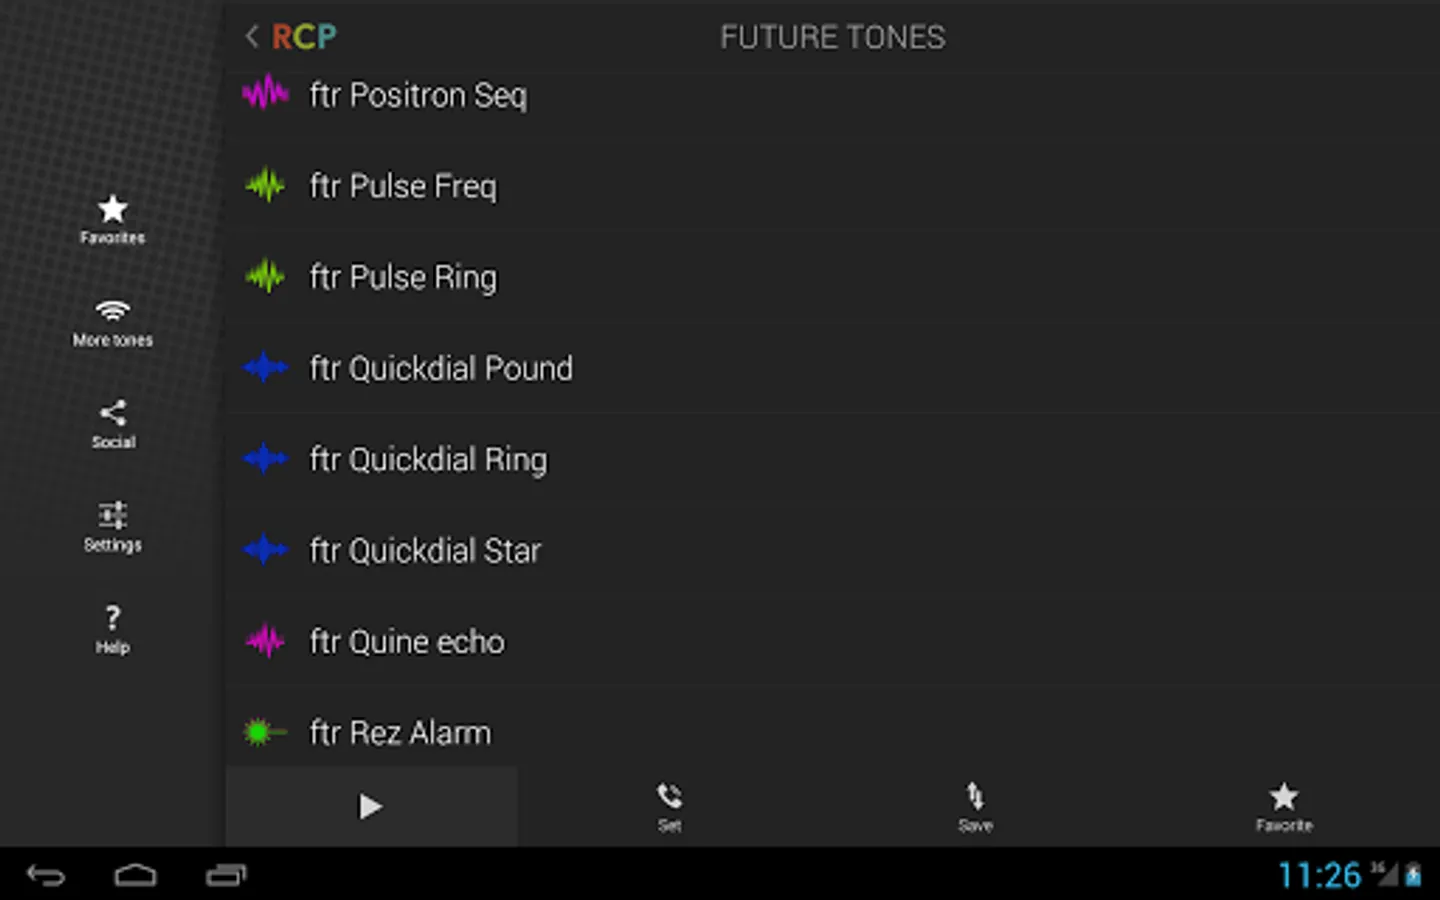1440x900 pixels.
Task: Select the ftr Quickdial Ring tone
Action: (x=428, y=459)
